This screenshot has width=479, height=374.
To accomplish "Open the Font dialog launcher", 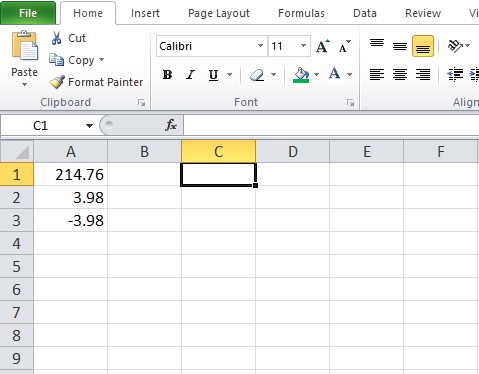I will [x=350, y=103].
